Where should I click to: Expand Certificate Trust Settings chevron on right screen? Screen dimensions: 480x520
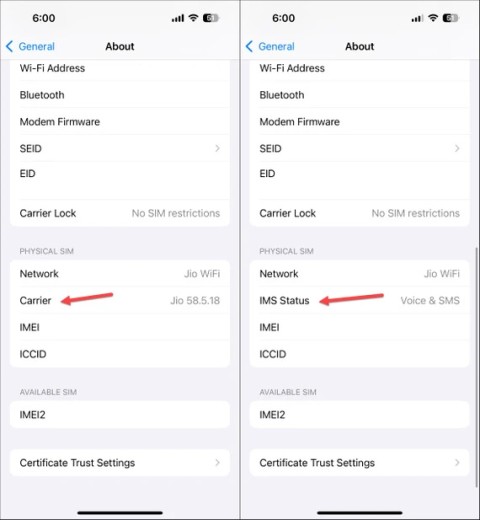457,463
